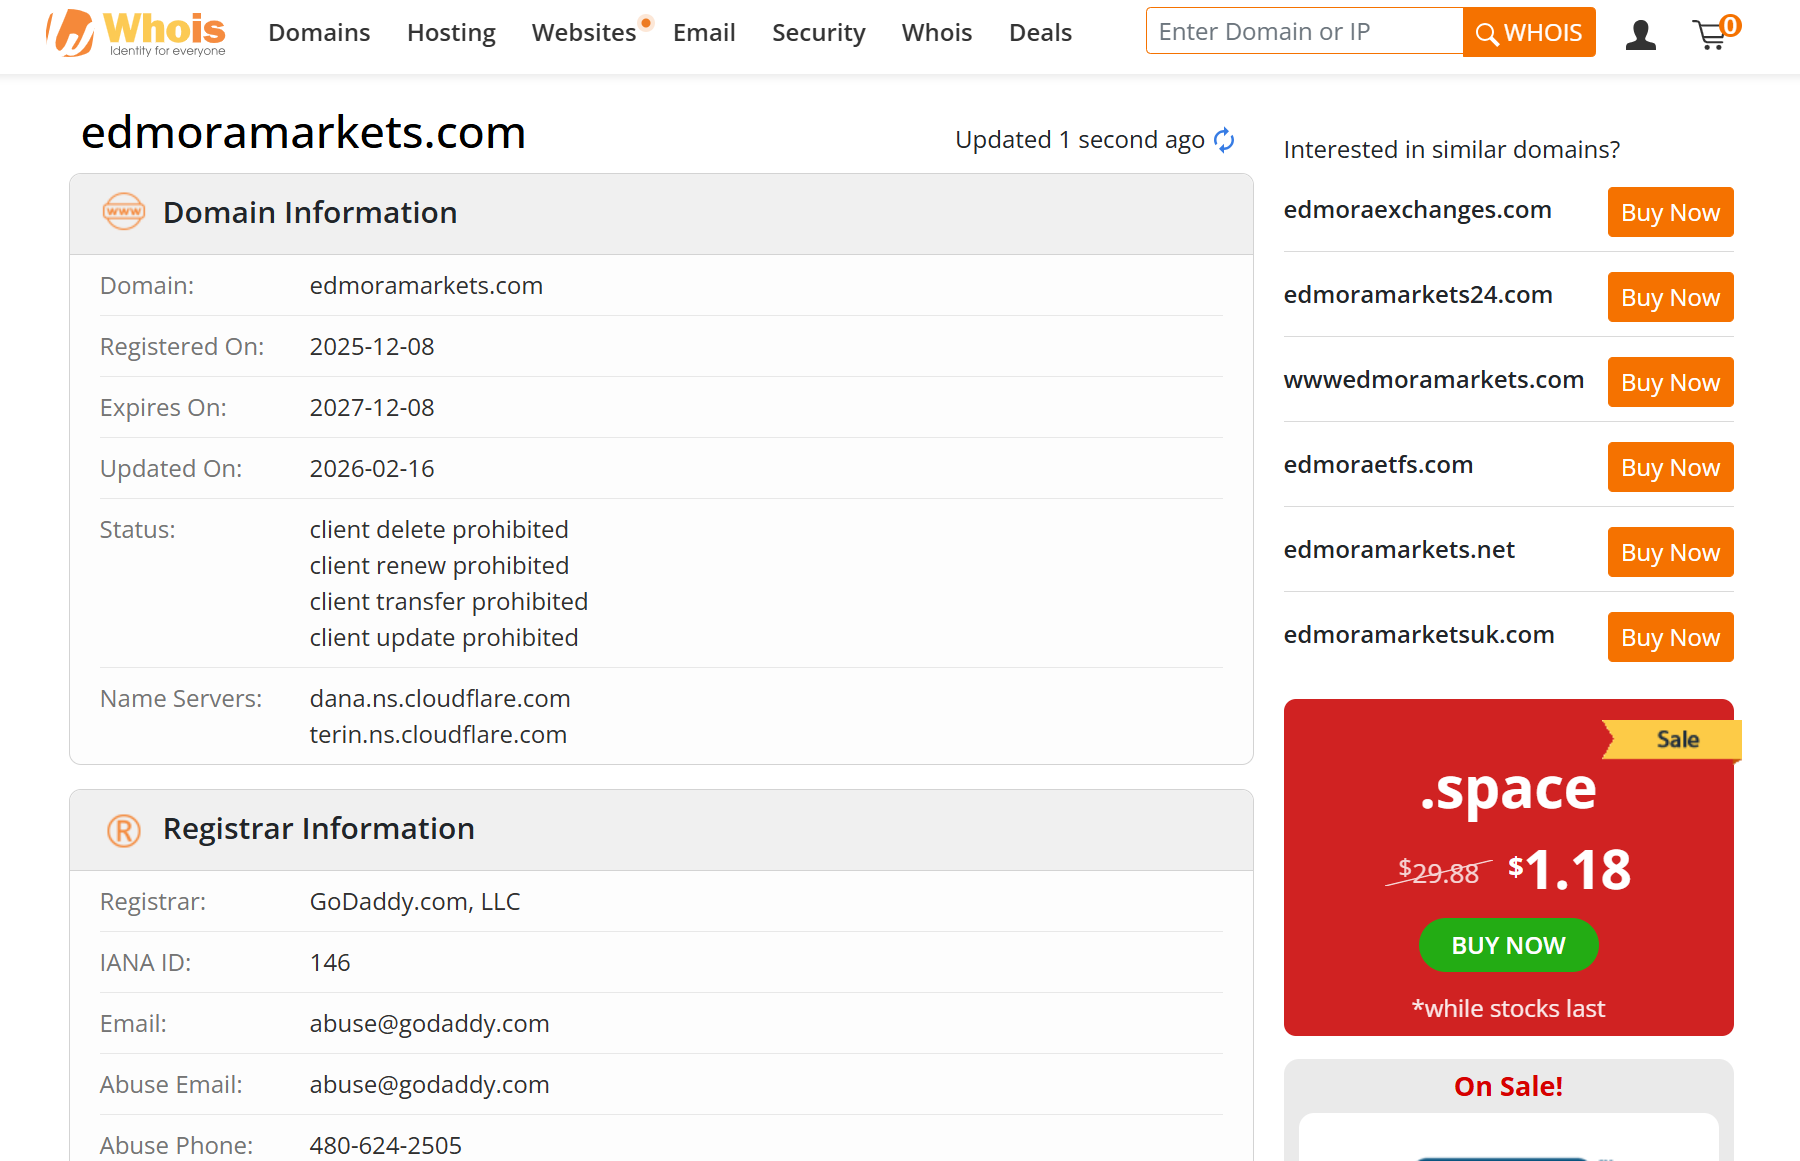Select the edmoraexchanges.com similar domain text
The width and height of the screenshot is (1800, 1161).
coord(1417,210)
